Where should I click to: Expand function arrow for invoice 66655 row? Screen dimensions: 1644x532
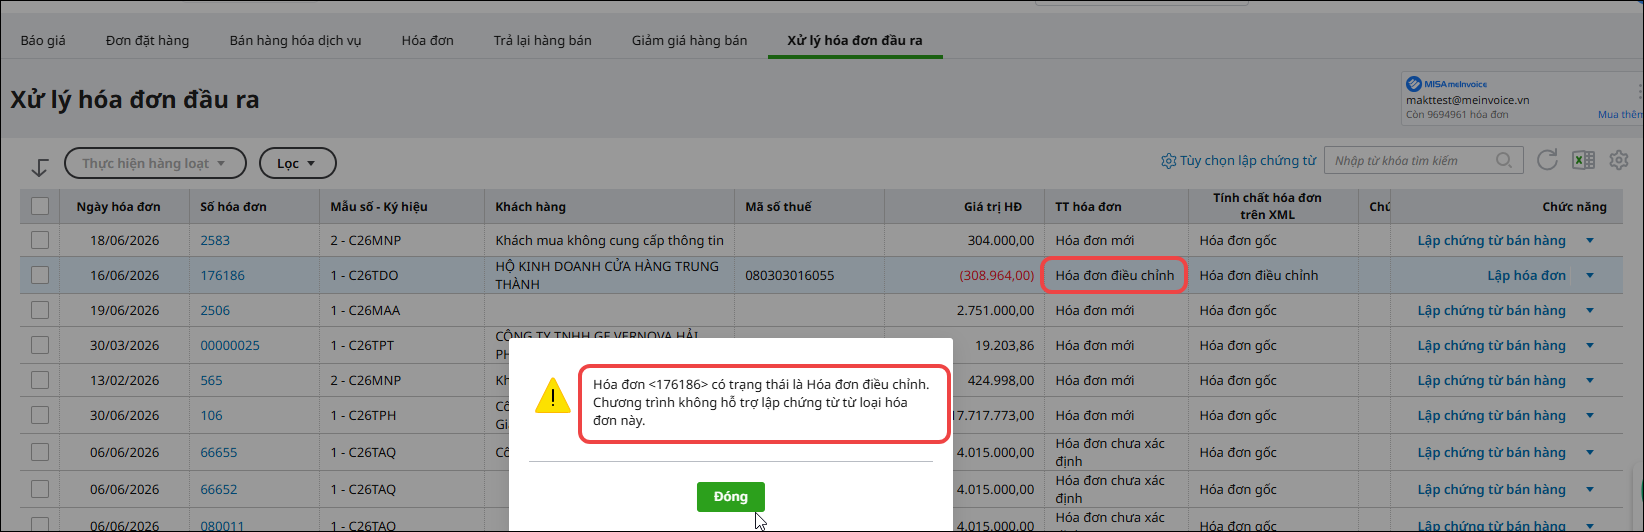click(x=1590, y=452)
